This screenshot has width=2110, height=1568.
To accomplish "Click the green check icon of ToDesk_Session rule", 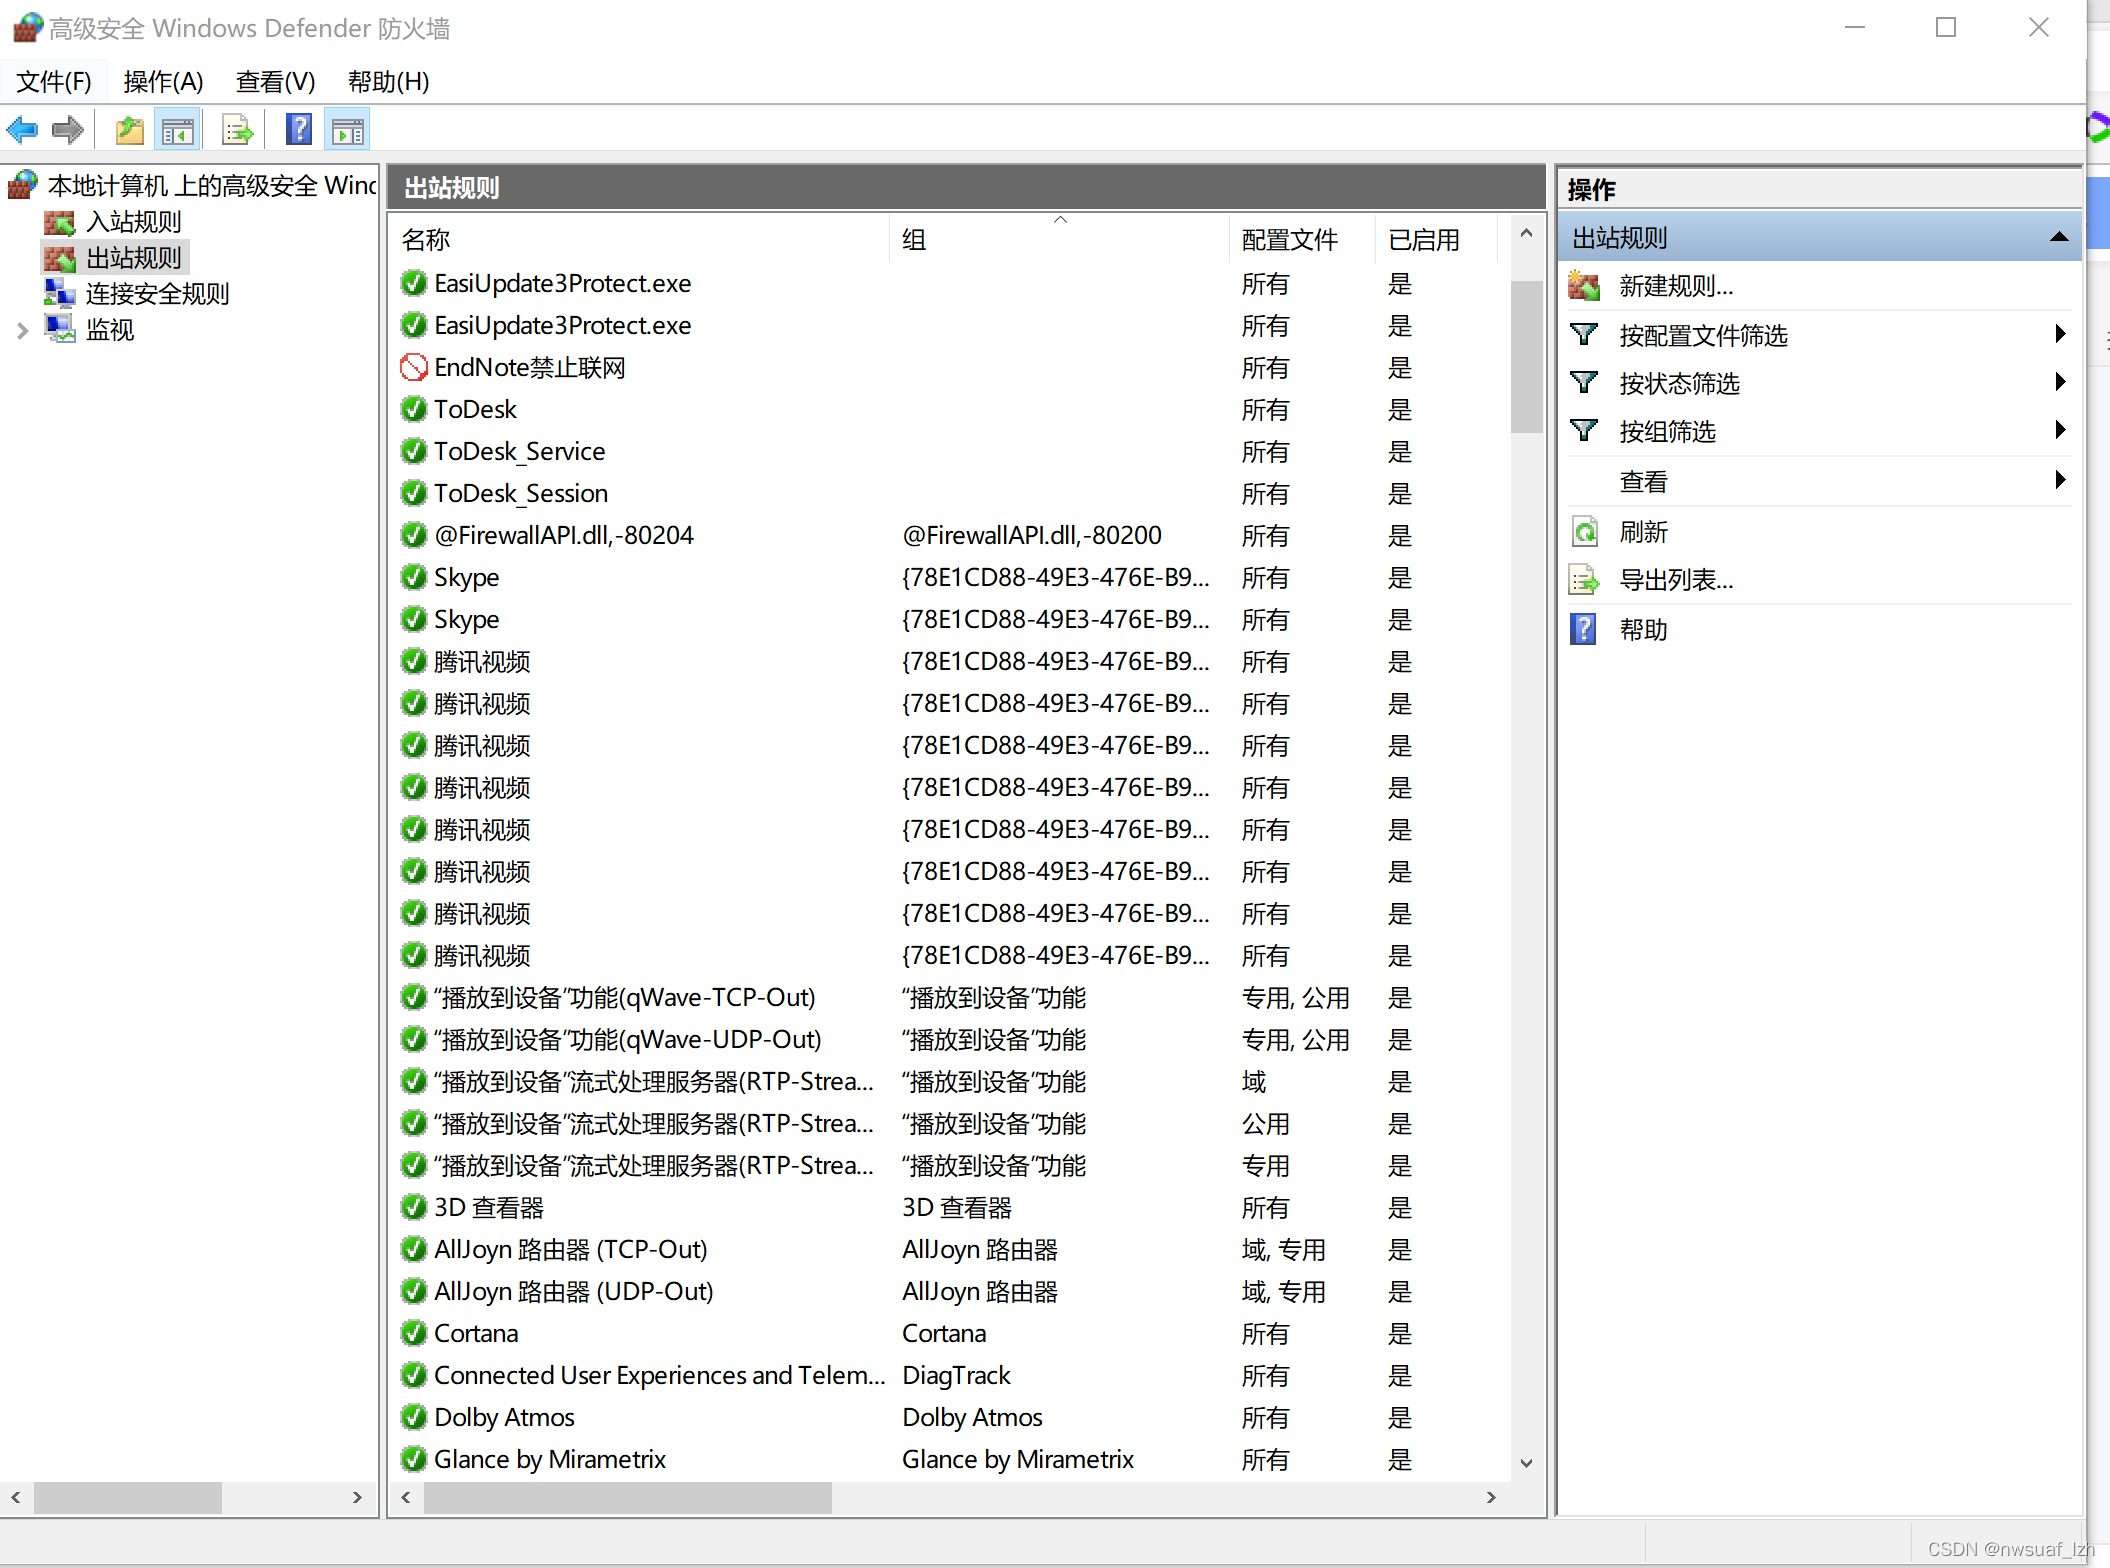I will tap(414, 493).
